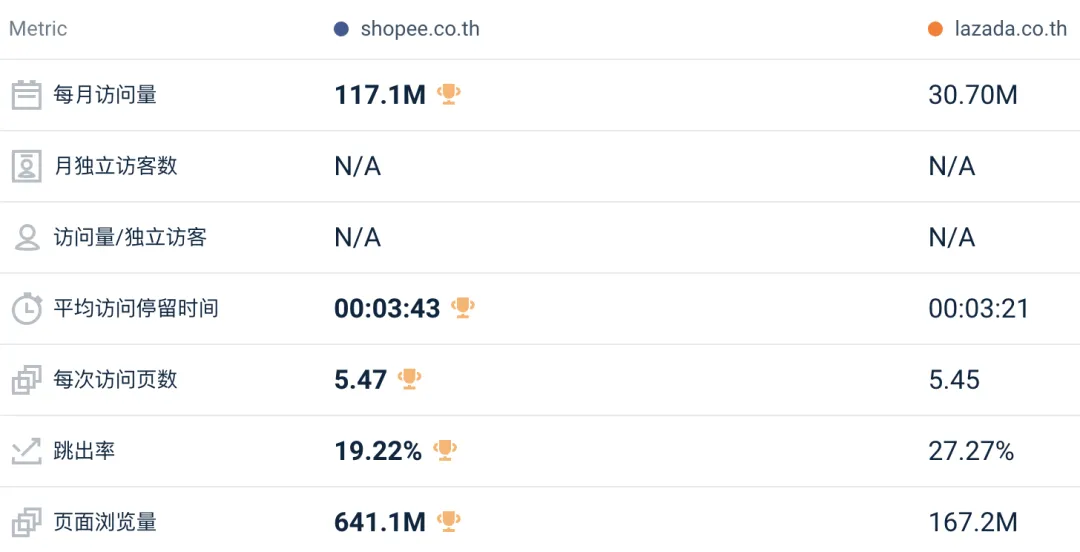Select the 跳出率 metric label
Screen dimensions: 1080x552
[84, 451]
